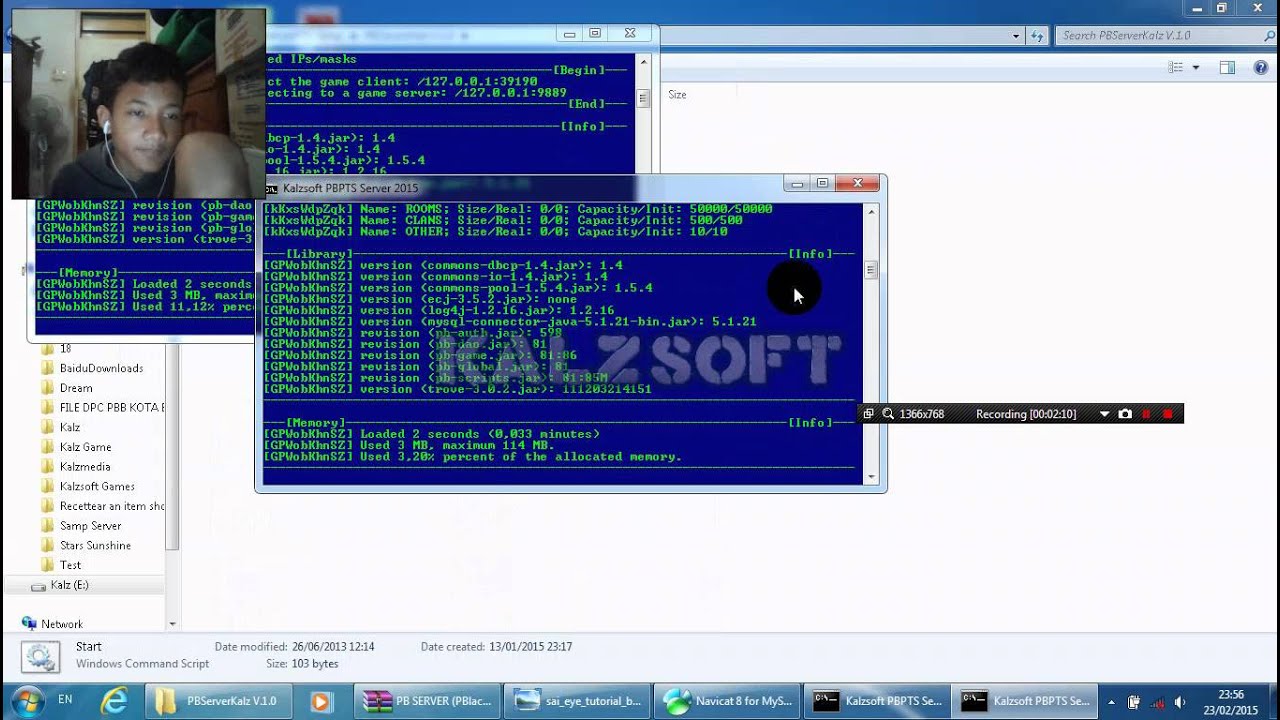Open the taskbar clock showing 23:56
Screen dimensions: 1280x720
1231,702
